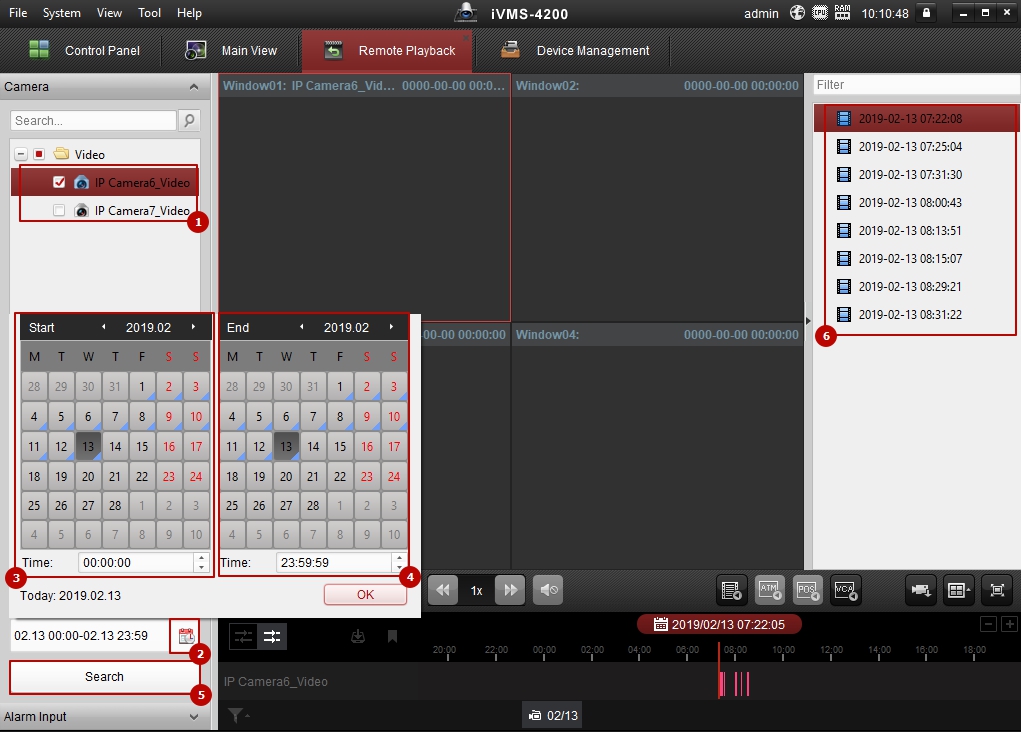This screenshot has height=732, width=1021.
Task: Confirm the date range with OK
Action: 365,594
